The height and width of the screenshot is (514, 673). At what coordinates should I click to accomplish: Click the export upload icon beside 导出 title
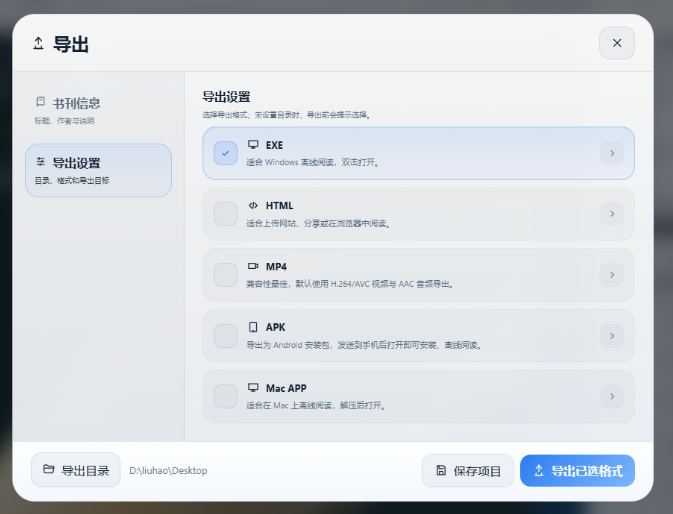[38, 43]
